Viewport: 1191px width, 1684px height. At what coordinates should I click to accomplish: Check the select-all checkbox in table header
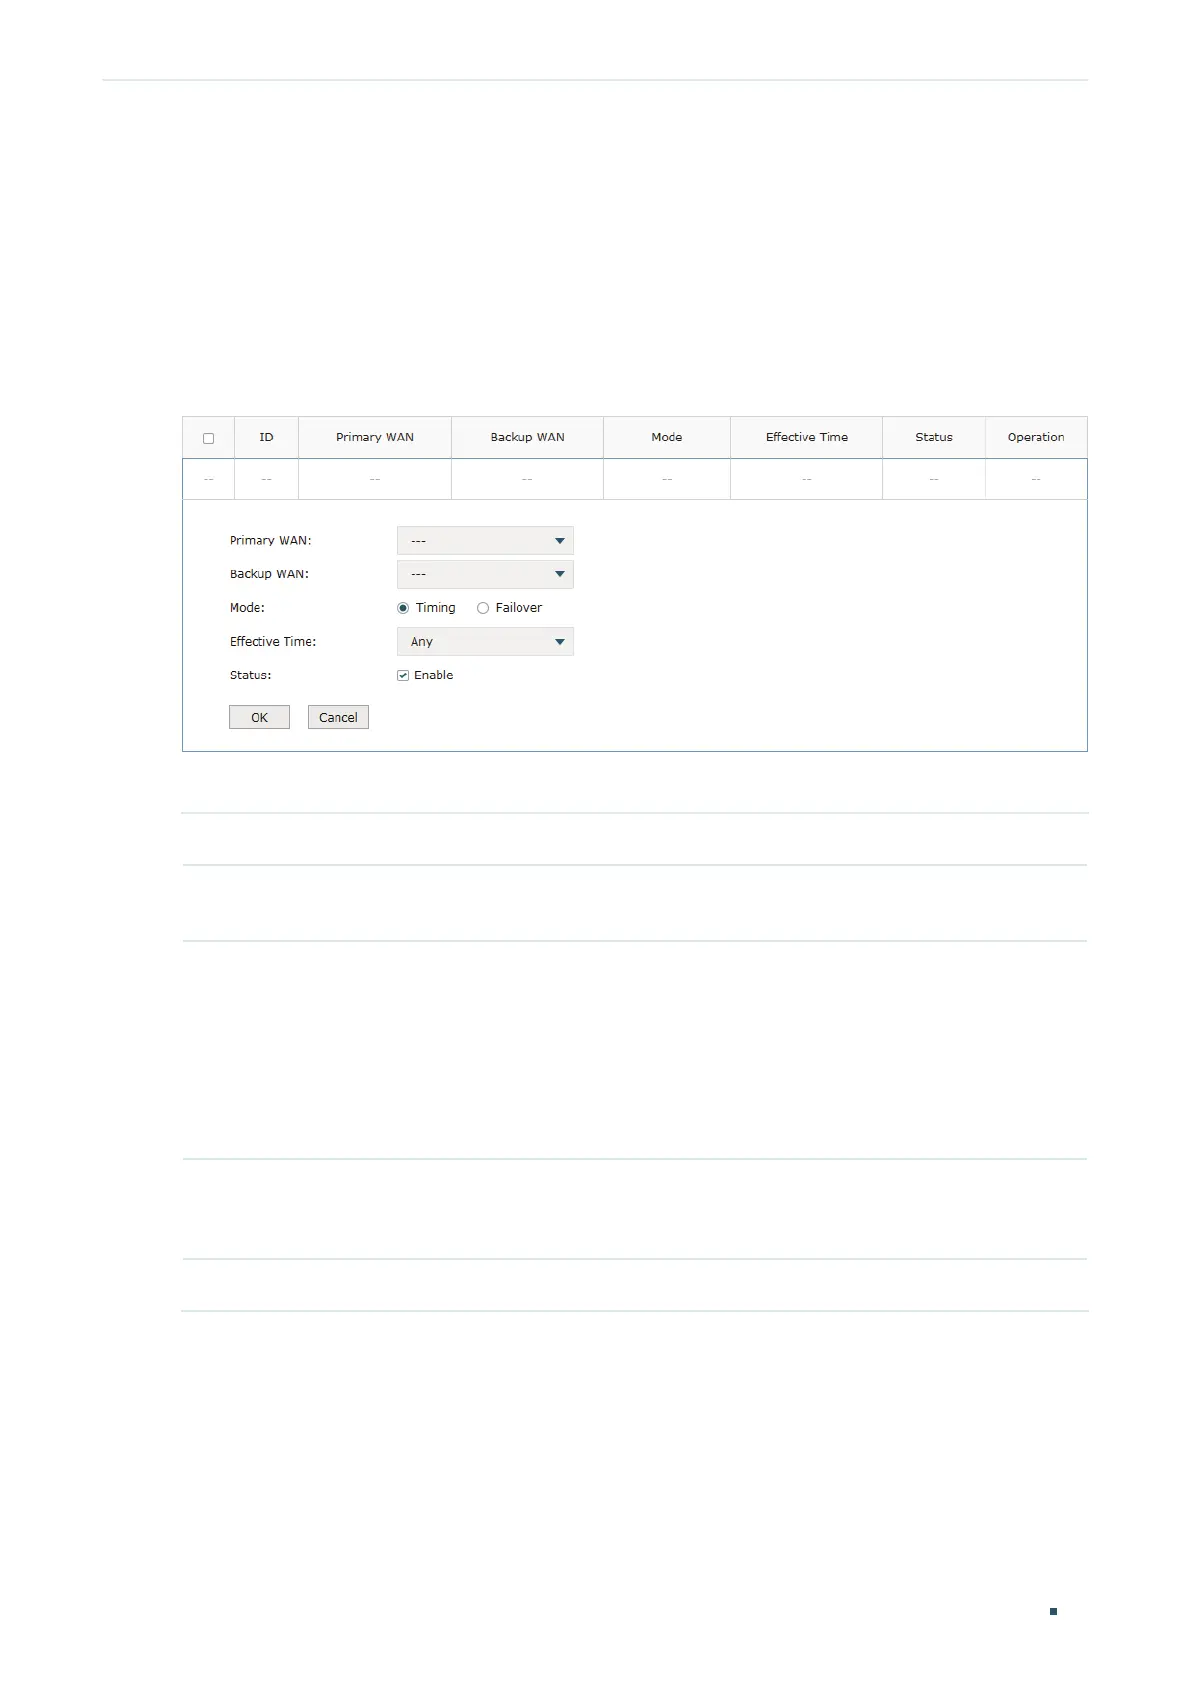pyautogui.click(x=208, y=438)
